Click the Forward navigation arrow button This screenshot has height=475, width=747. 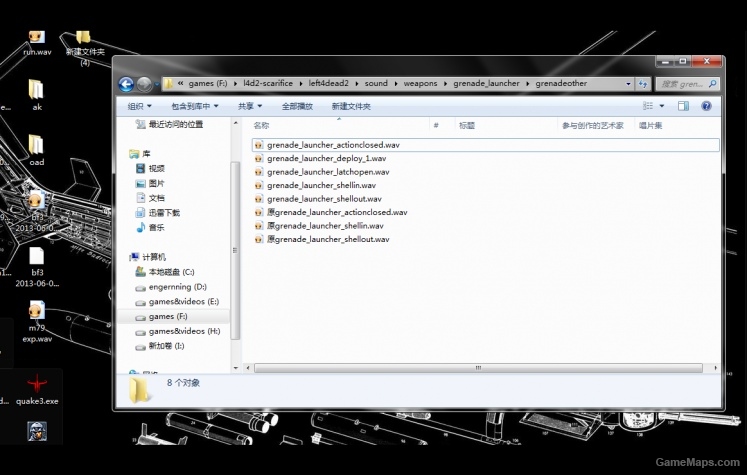click(144, 84)
